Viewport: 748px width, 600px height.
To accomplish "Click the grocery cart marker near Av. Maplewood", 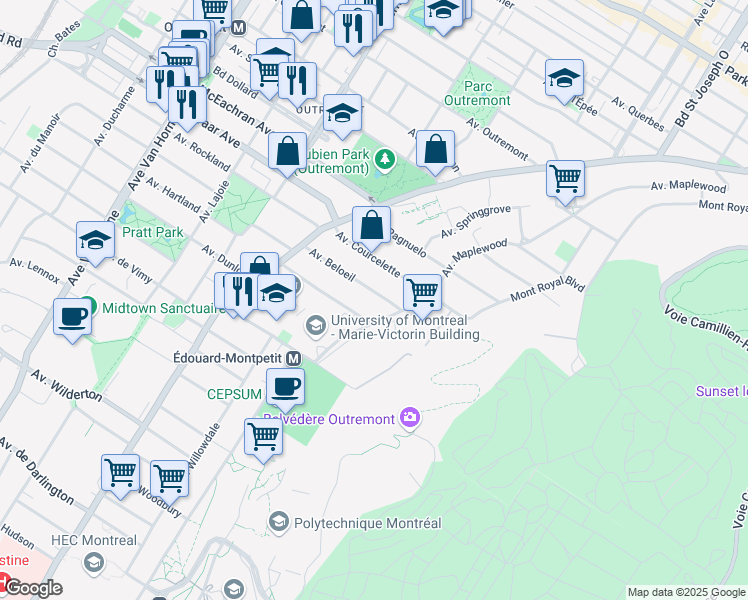I will pyautogui.click(x=565, y=182).
